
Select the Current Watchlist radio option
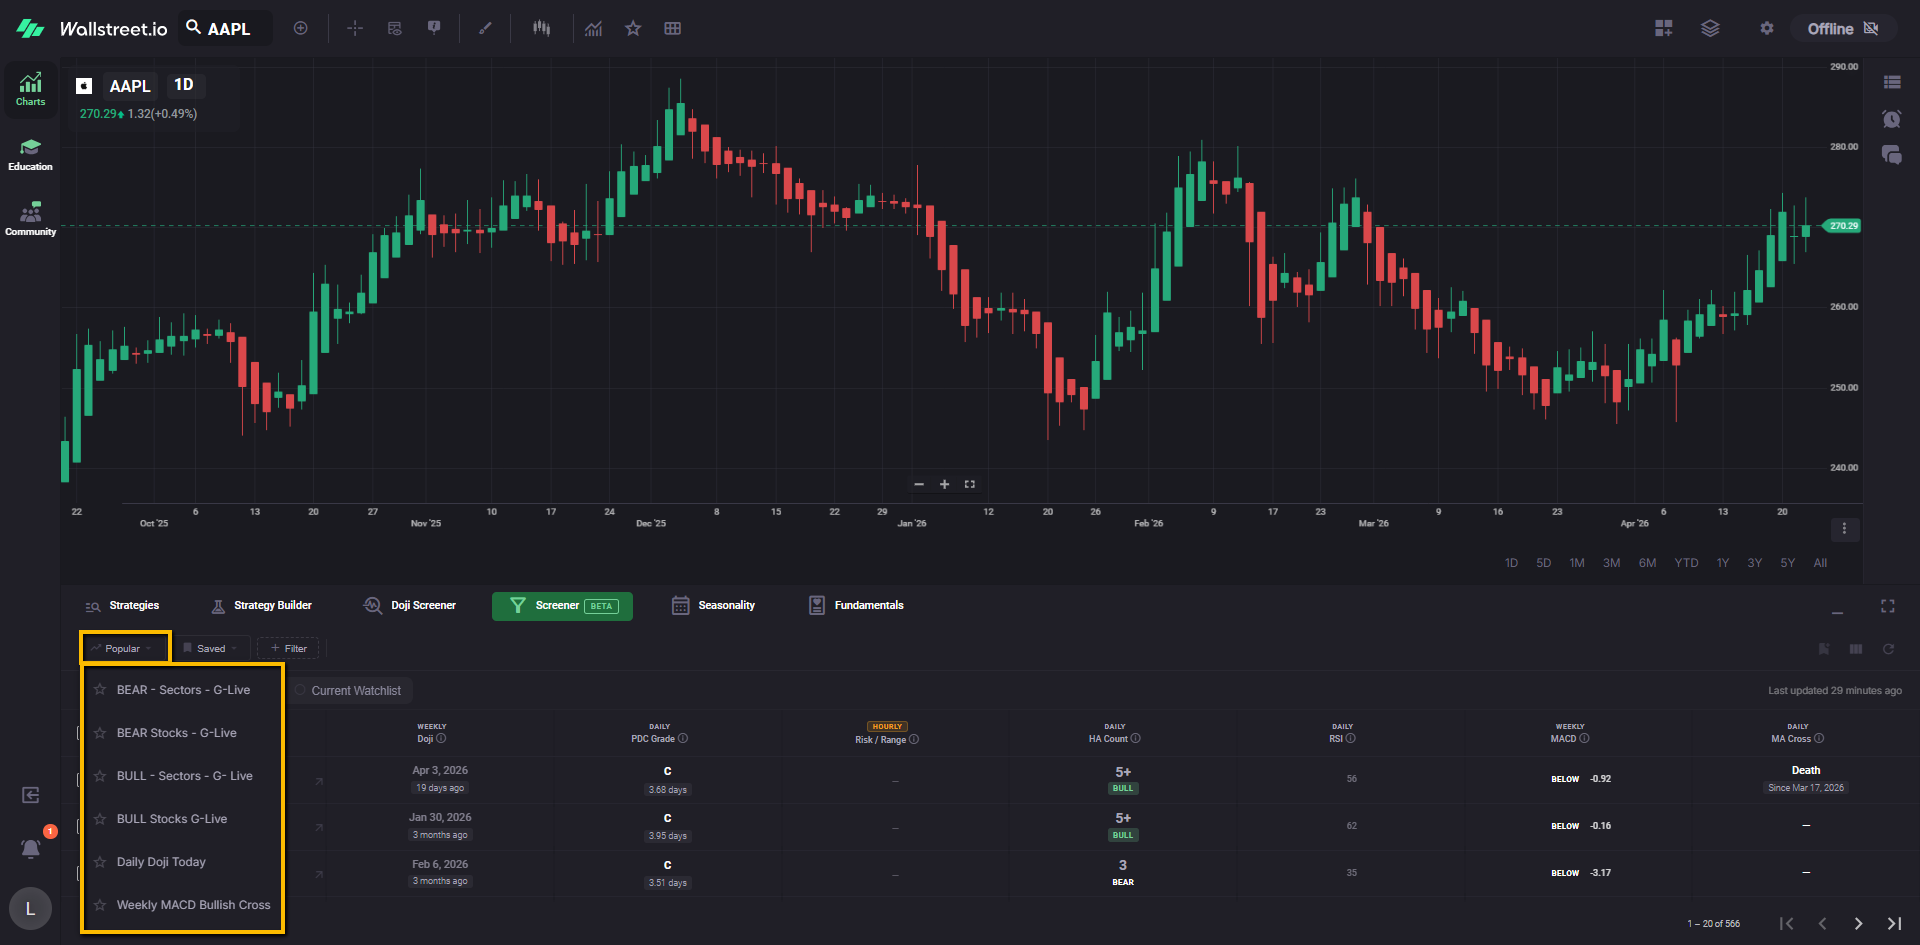(x=300, y=690)
